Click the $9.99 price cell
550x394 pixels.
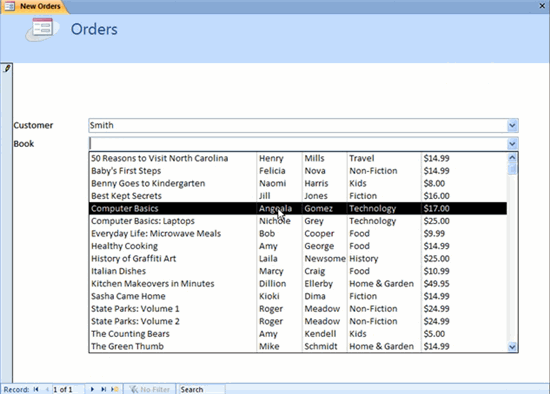coord(434,234)
